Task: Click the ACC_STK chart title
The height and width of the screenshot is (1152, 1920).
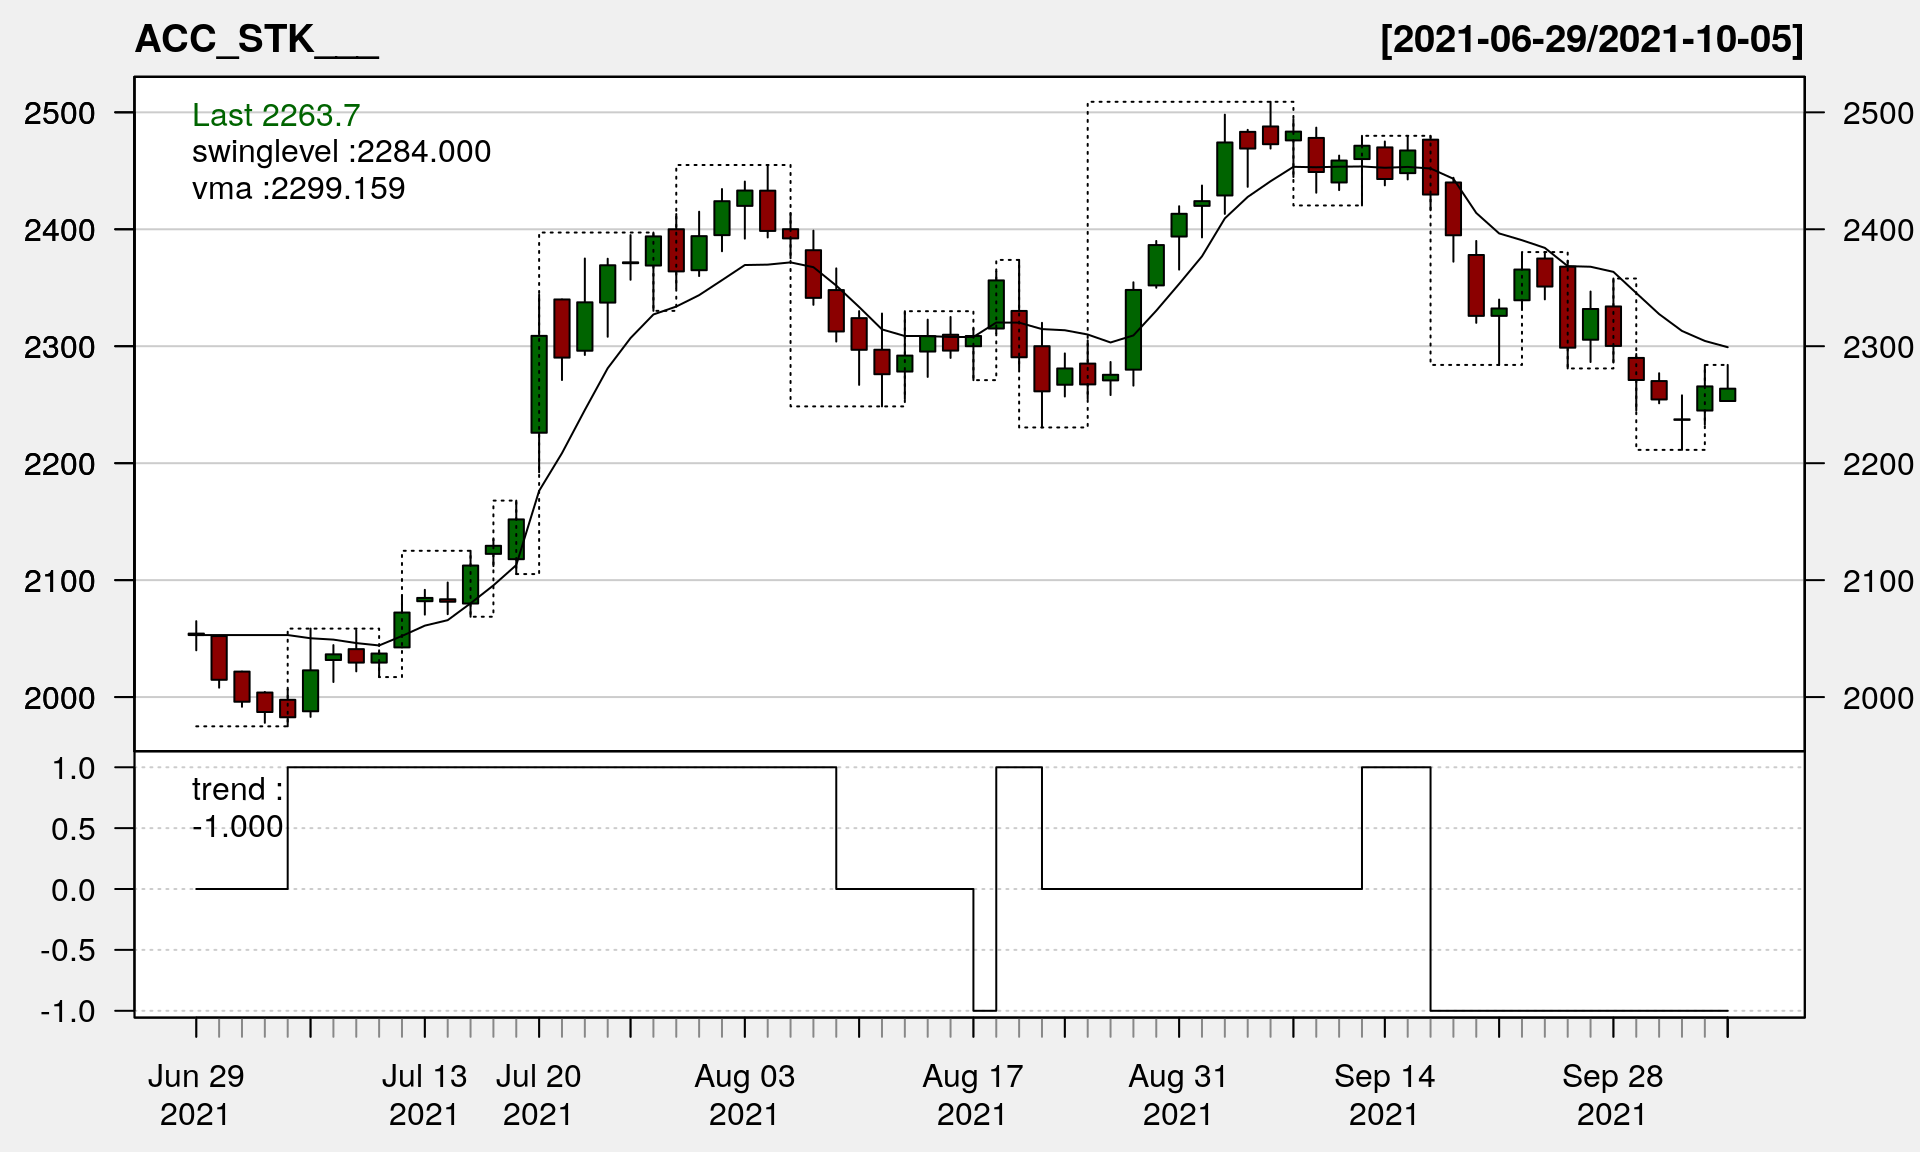Action: click(x=256, y=40)
